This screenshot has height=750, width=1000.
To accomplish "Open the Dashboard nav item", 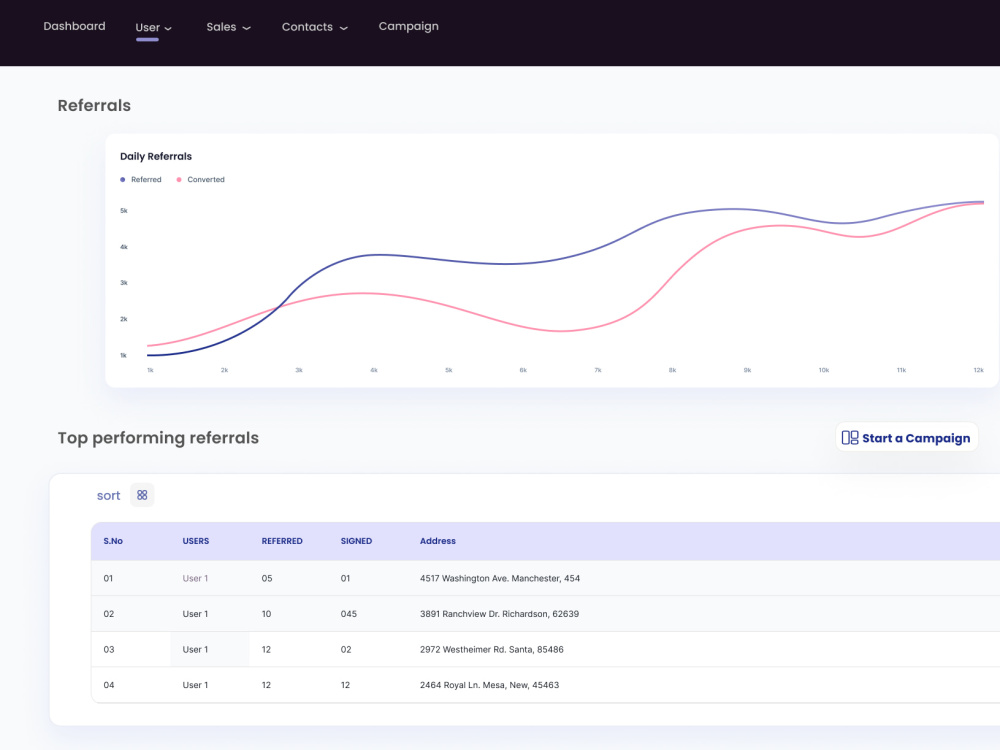I will [x=74, y=26].
